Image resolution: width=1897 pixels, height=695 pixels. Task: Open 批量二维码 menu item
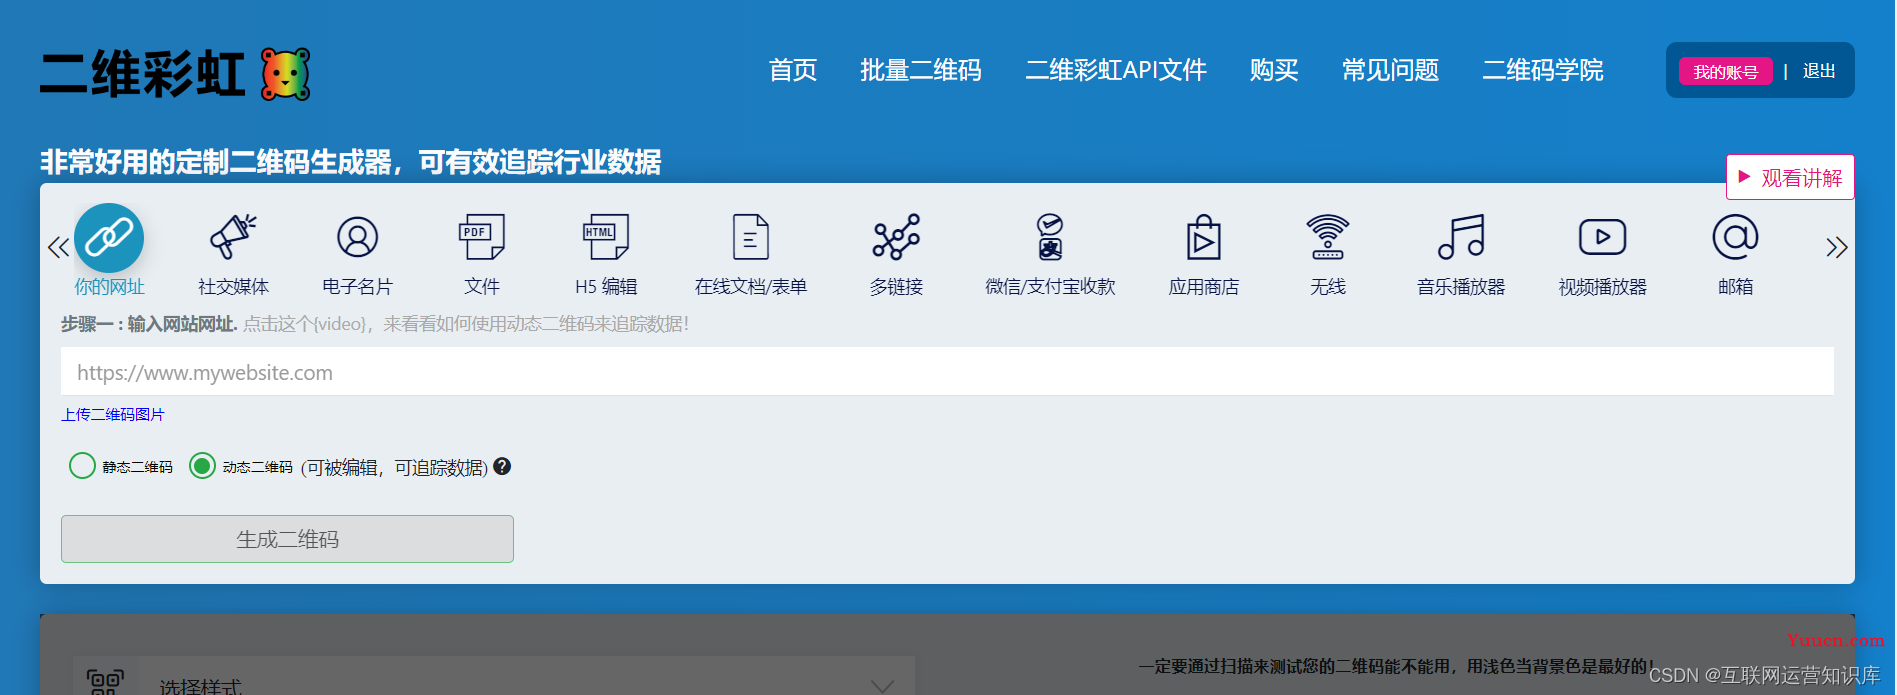coord(921,70)
